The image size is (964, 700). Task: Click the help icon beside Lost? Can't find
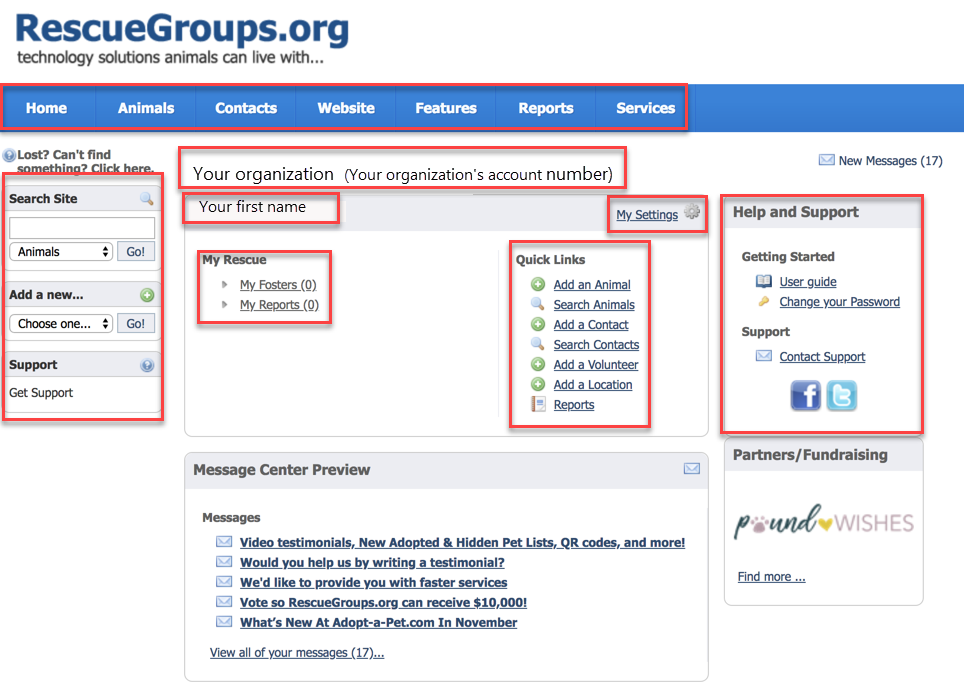coord(9,155)
